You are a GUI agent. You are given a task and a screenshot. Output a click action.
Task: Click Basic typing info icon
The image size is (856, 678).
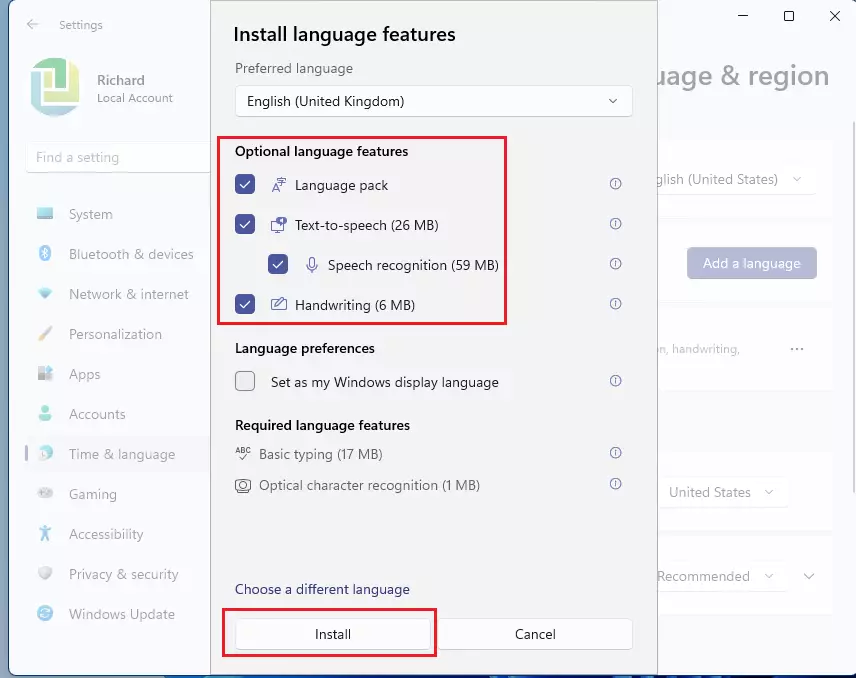coord(615,453)
